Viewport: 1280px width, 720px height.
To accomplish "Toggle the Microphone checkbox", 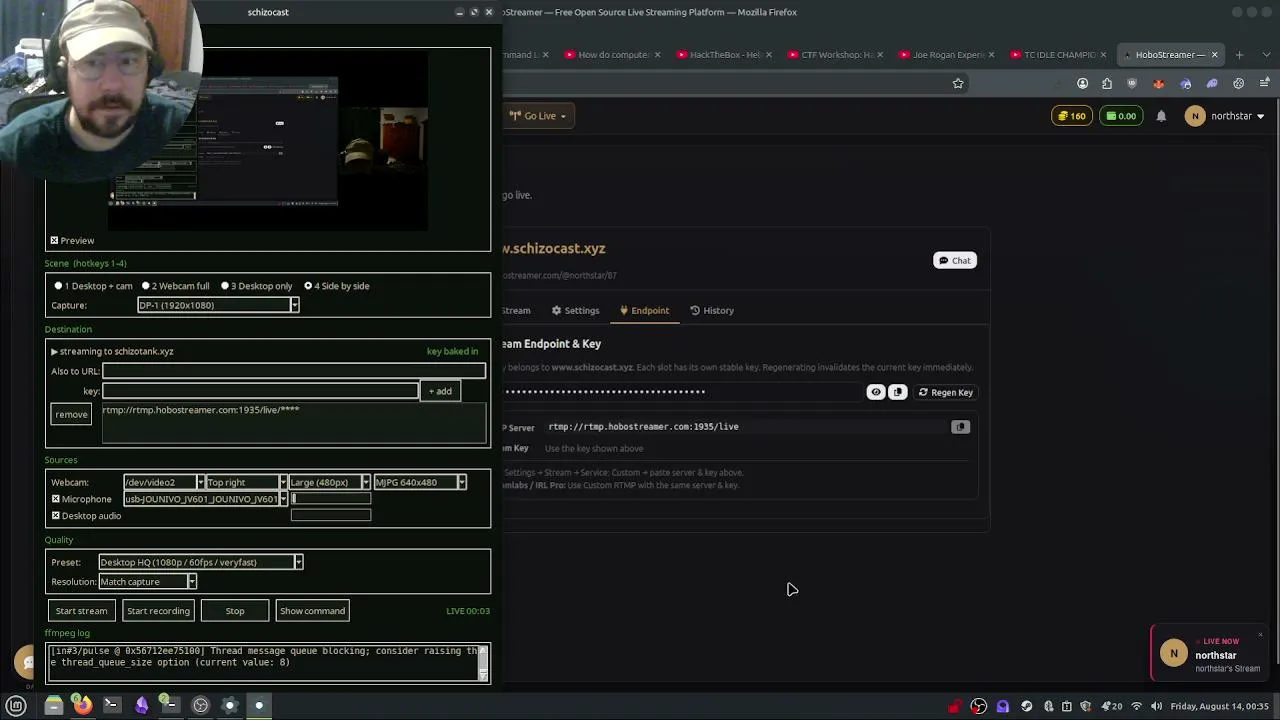I will coord(56,499).
